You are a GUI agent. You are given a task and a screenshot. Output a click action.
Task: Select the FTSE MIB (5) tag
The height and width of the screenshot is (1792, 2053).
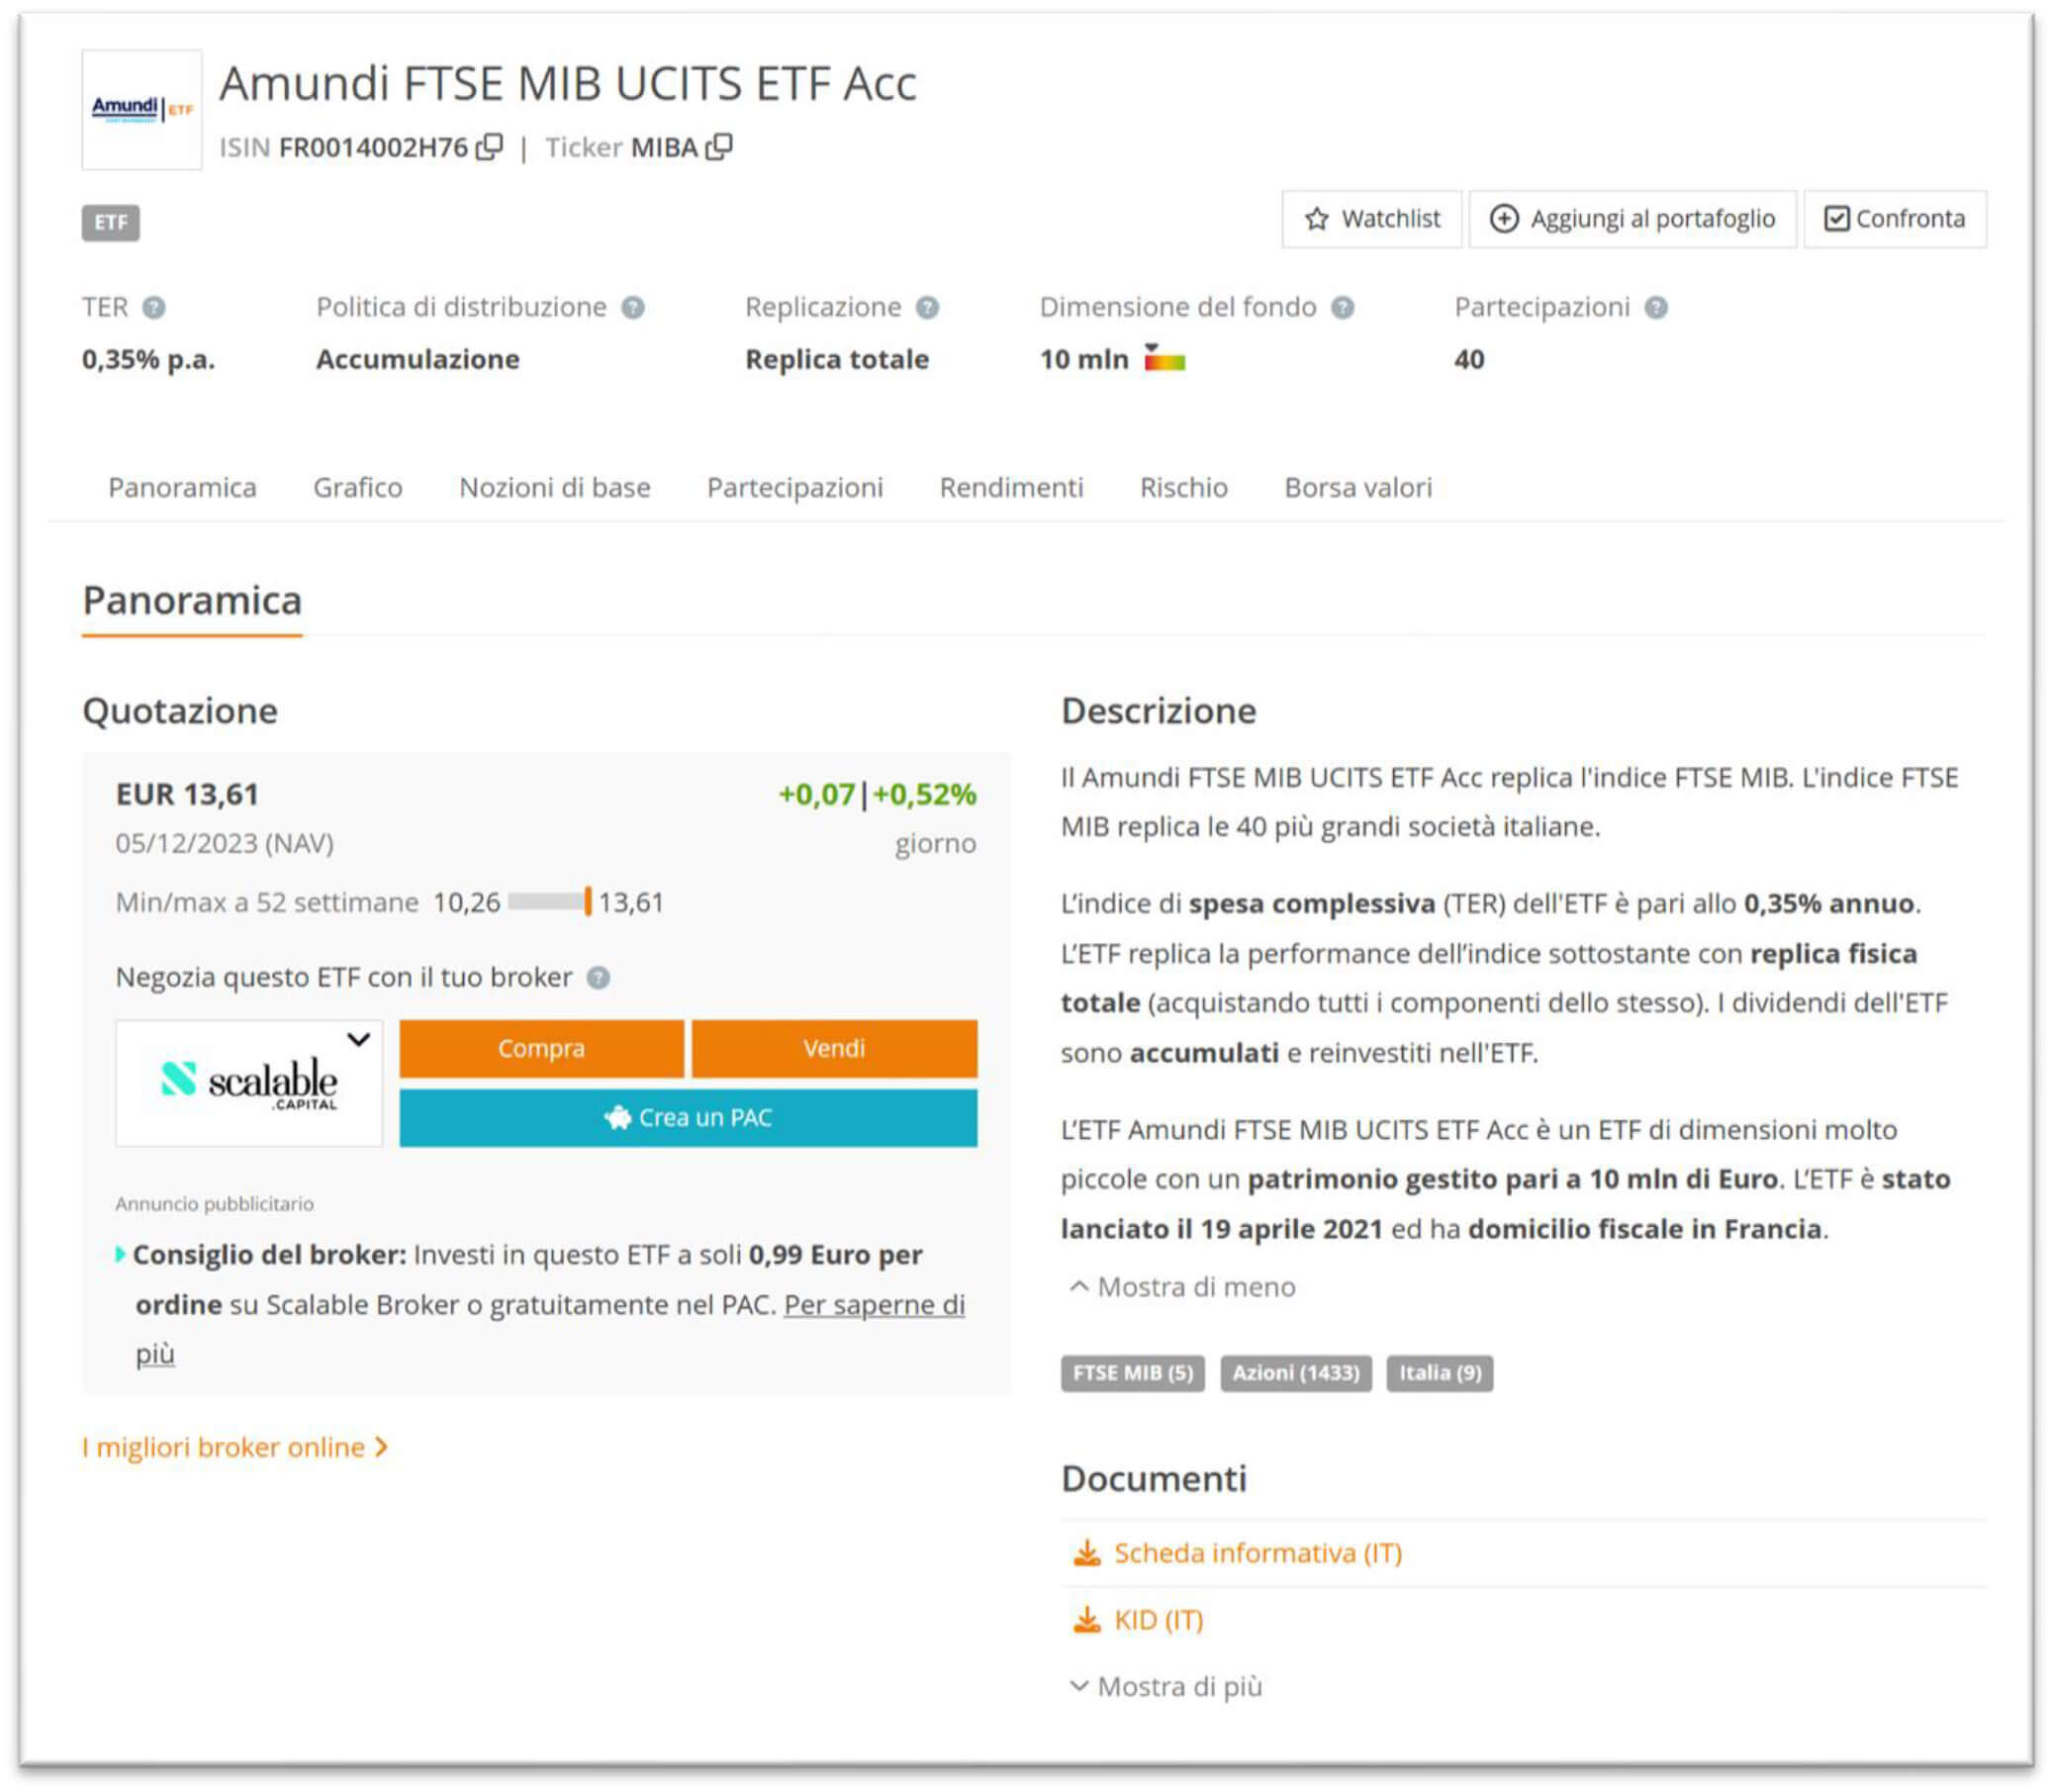click(1131, 1373)
